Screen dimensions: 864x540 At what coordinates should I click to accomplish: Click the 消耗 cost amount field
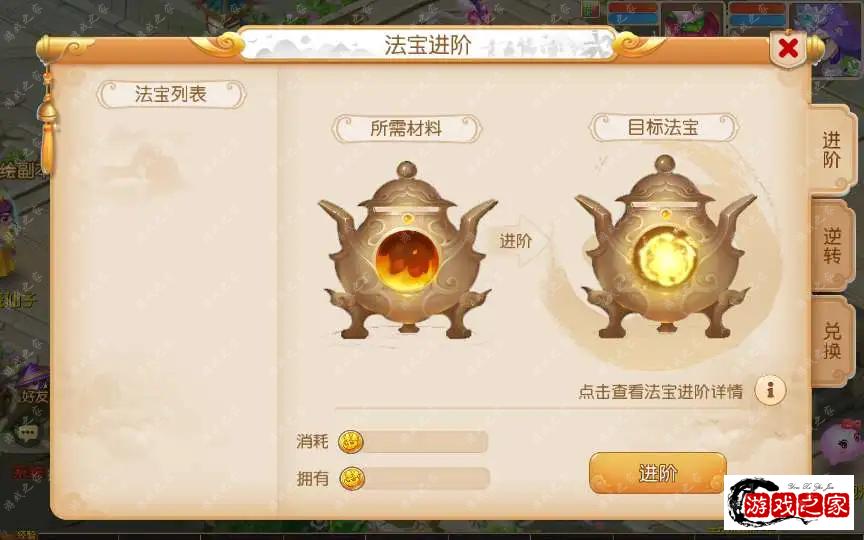pos(425,442)
